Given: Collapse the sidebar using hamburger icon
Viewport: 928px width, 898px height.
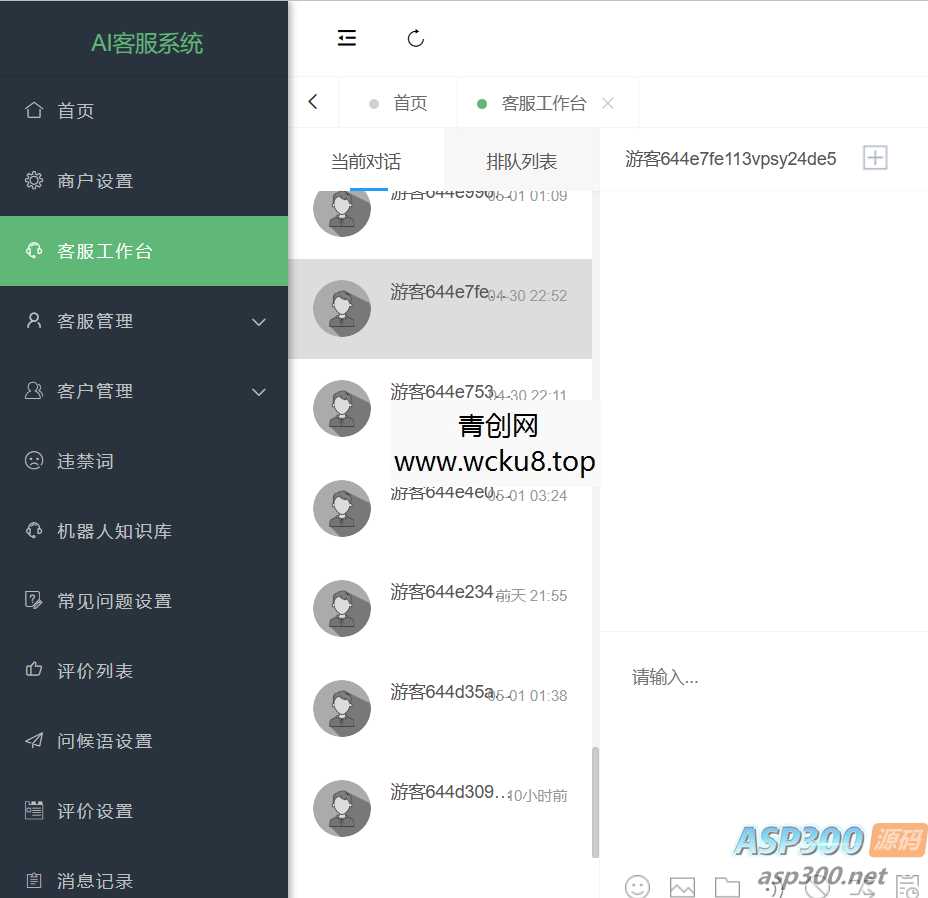Looking at the screenshot, I should tap(346, 38).
